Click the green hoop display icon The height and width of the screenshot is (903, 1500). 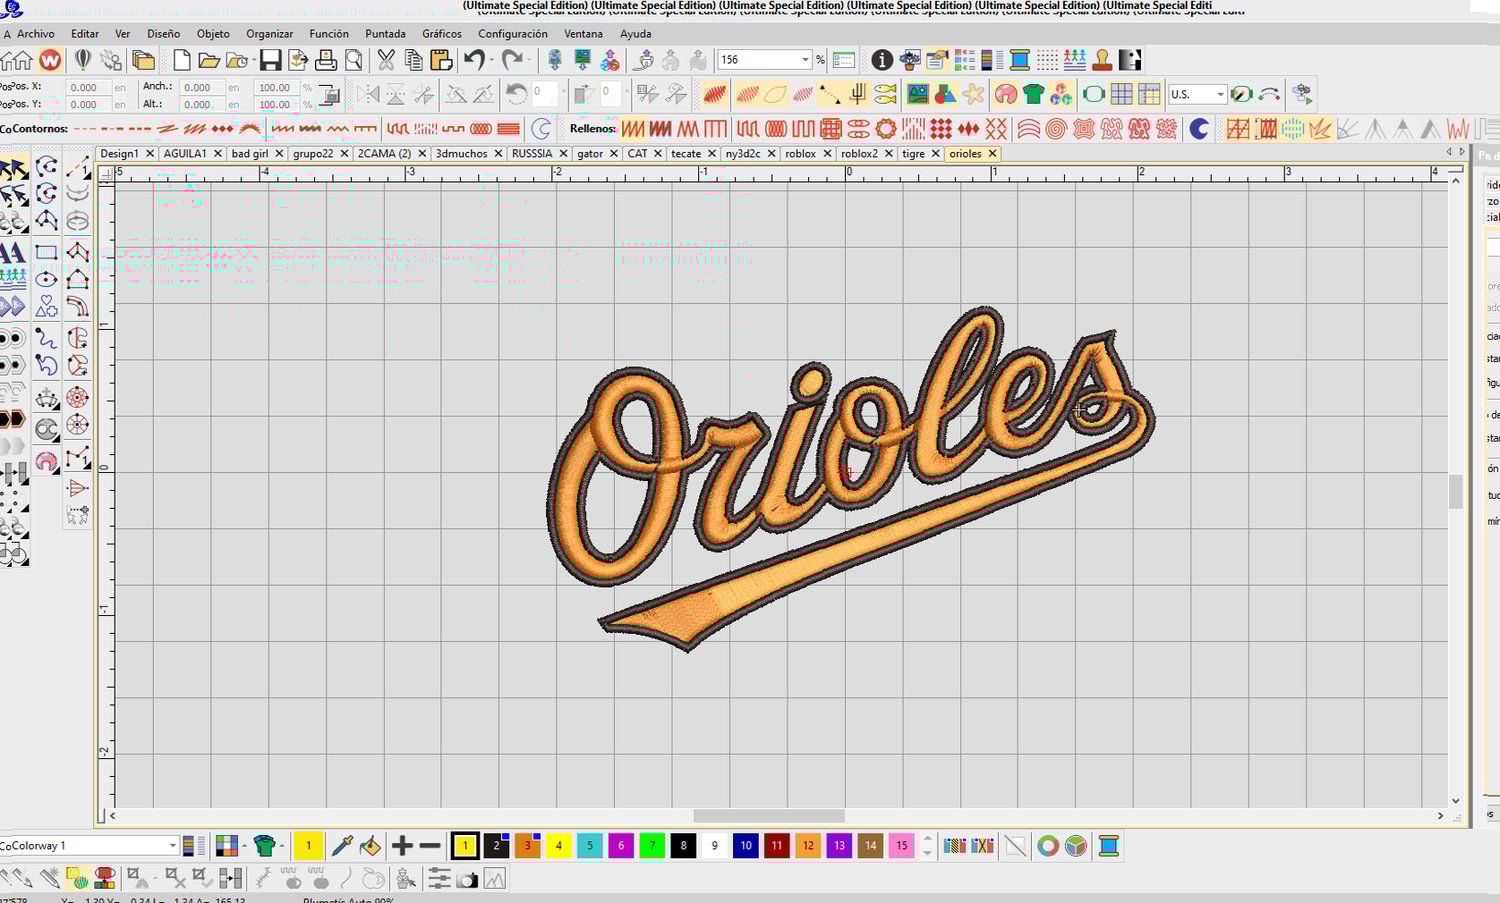coord(1094,94)
